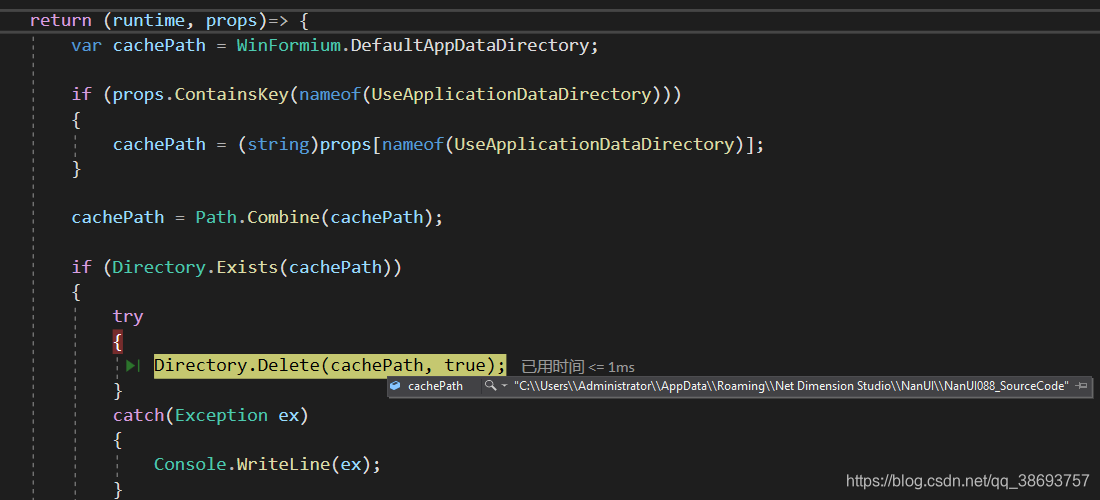The image size is (1100, 500).
Task: Pin the cachePath datatip to source
Action: click(1082, 386)
